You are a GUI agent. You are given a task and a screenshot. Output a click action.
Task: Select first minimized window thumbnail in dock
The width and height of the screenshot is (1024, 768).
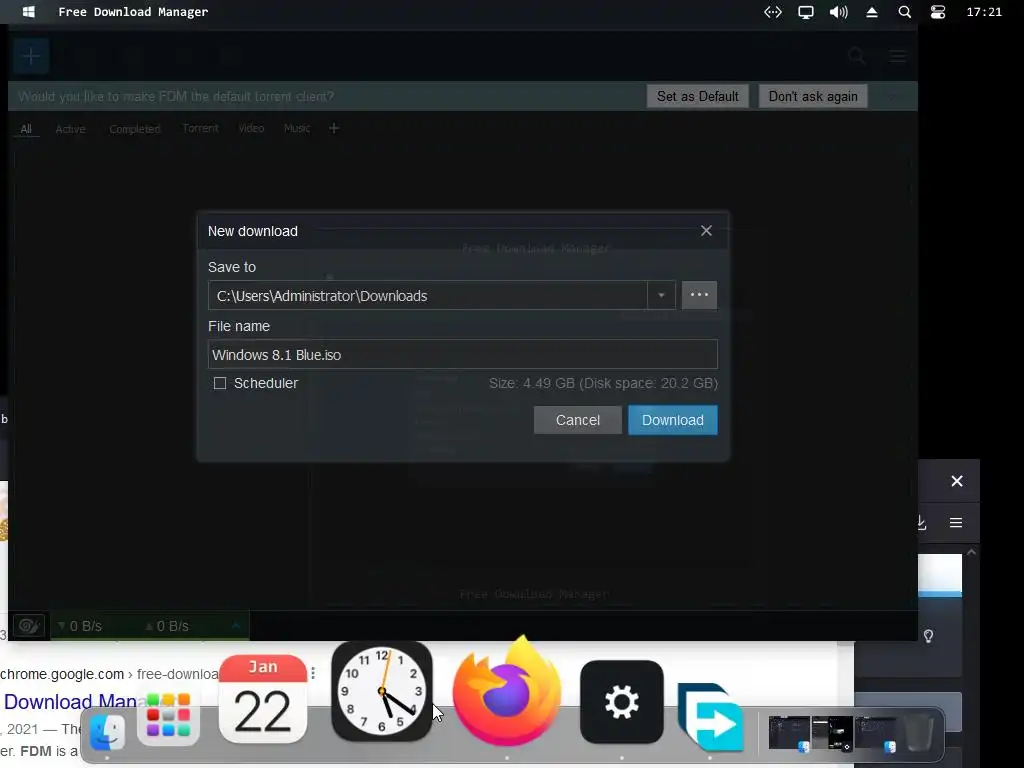point(790,733)
